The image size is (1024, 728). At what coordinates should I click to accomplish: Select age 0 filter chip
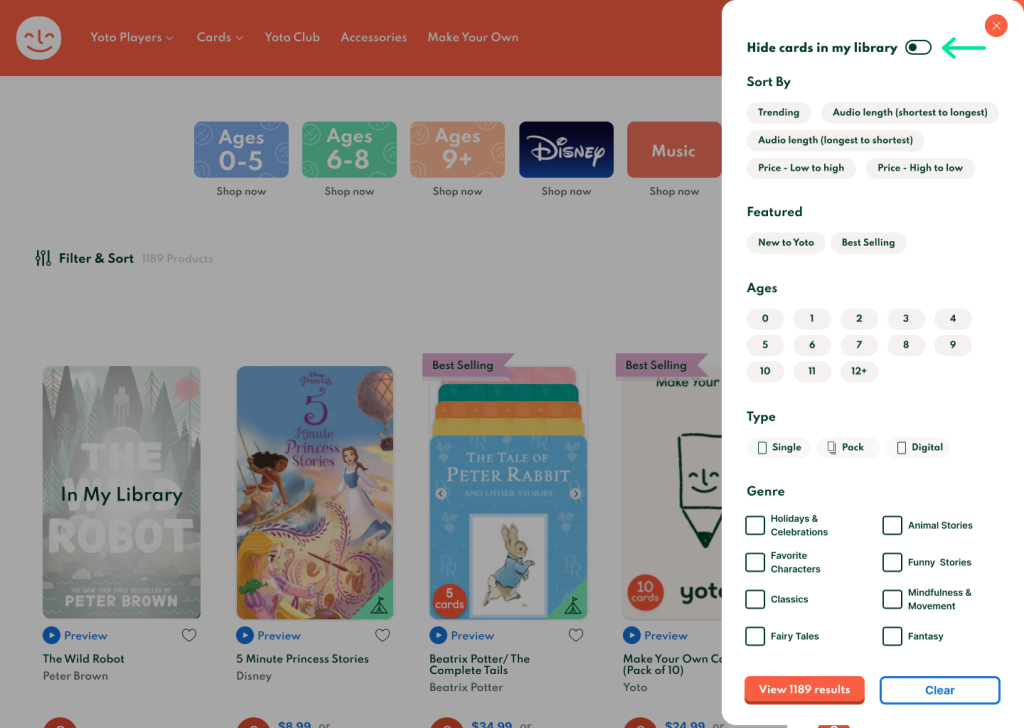(765, 319)
